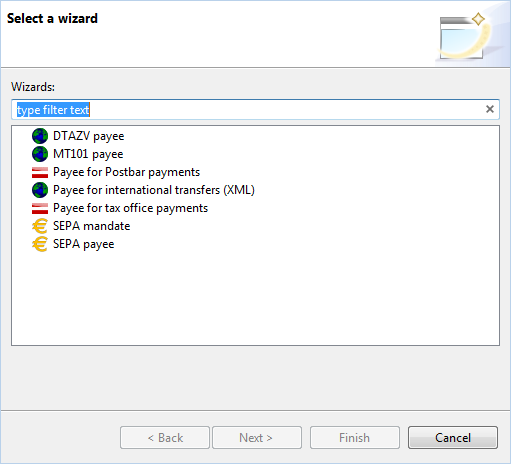The width and height of the screenshot is (511, 464).
Task: Click the globe icon for international transfers (XML)
Action: point(40,190)
